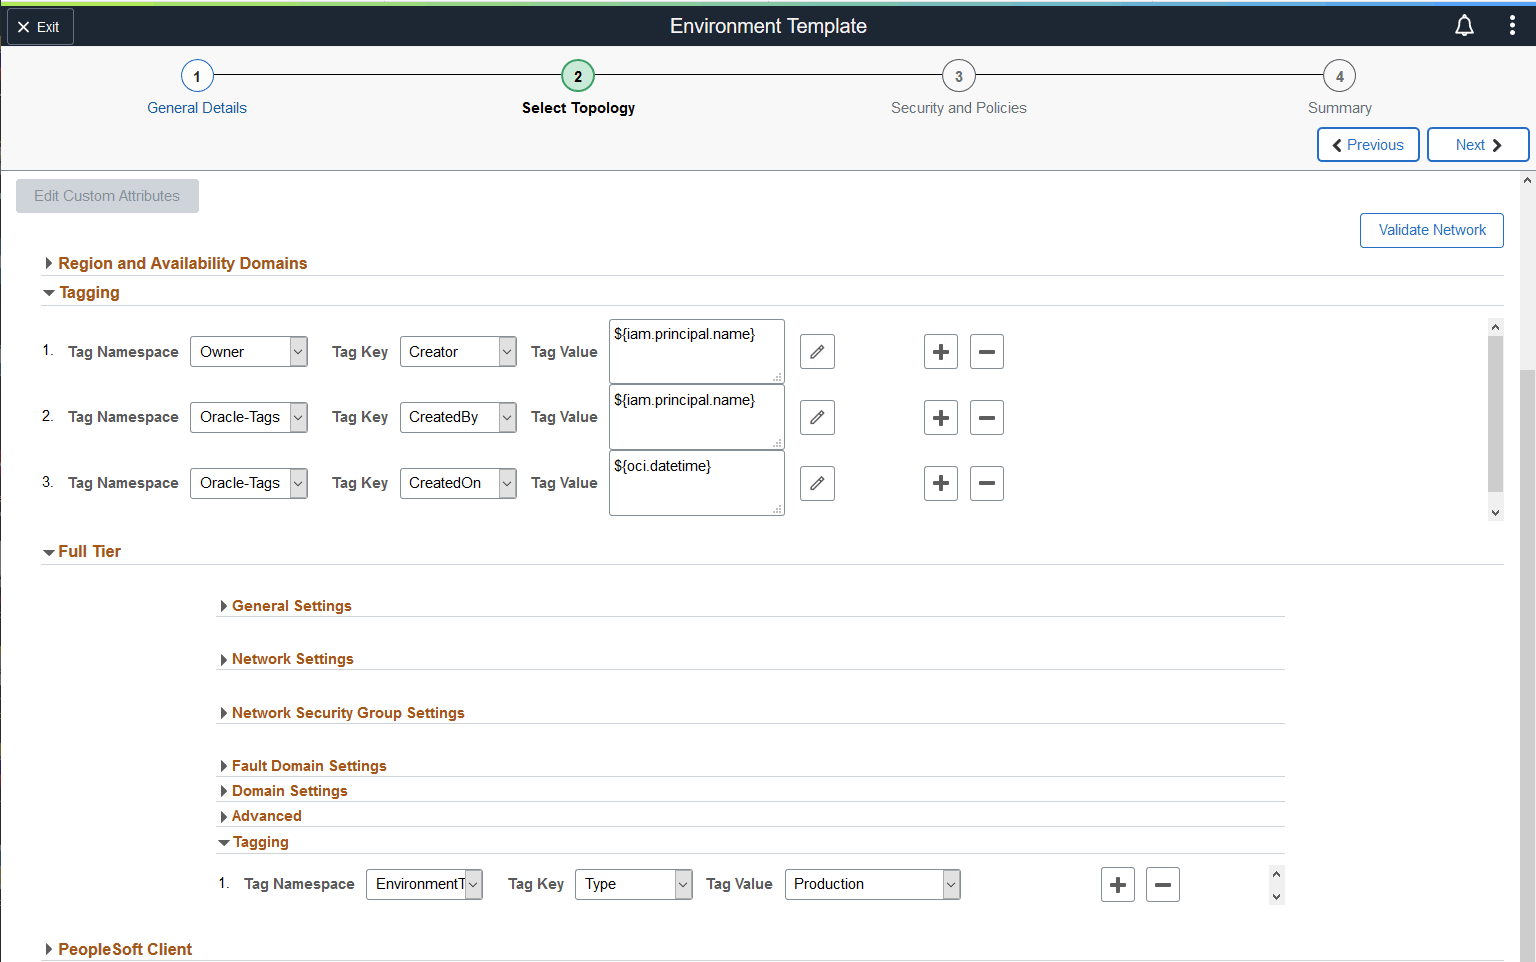Click Tagging grid scroll down arrow
Image resolution: width=1536 pixels, height=962 pixels.
pyautogui.click(x=1496, y=512)
